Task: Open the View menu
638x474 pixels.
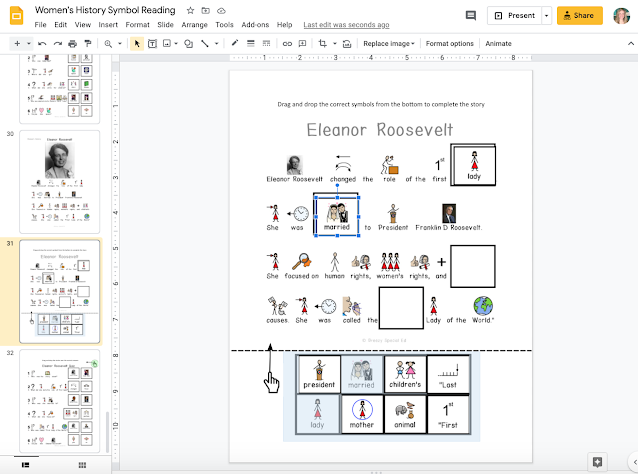Action: (83, 25)
